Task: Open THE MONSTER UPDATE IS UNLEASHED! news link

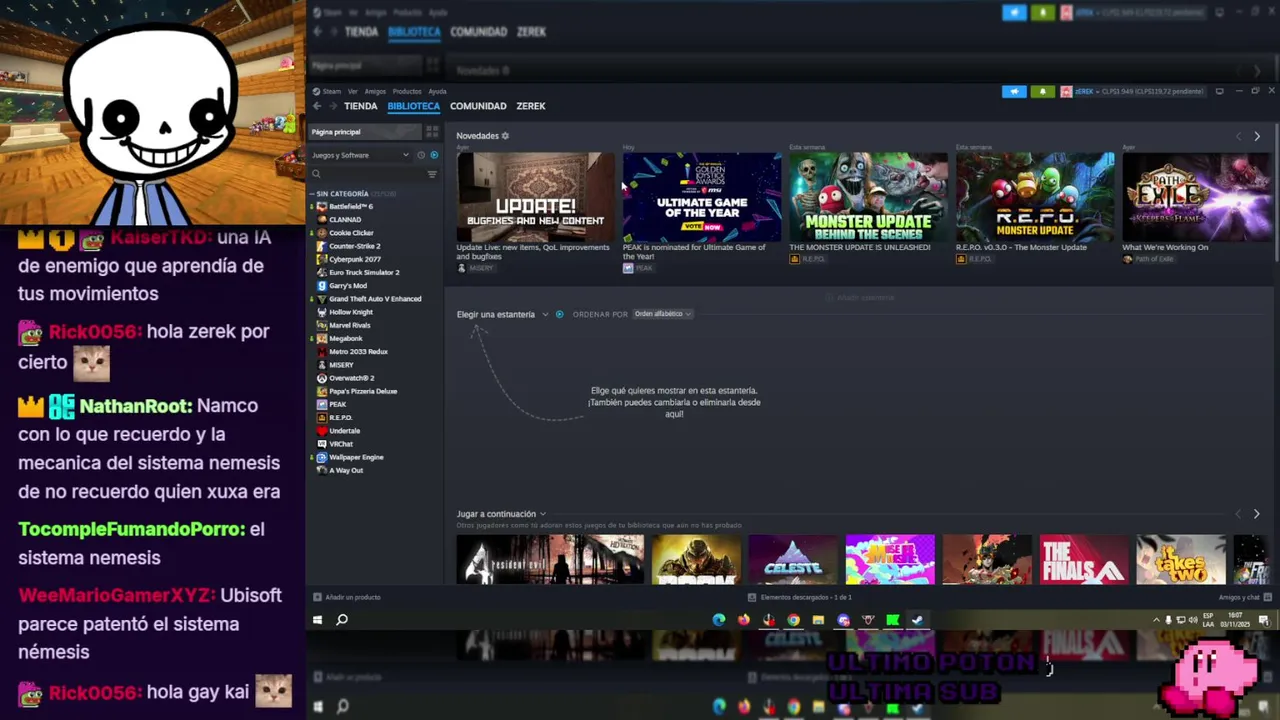Action: coord(859,247)
